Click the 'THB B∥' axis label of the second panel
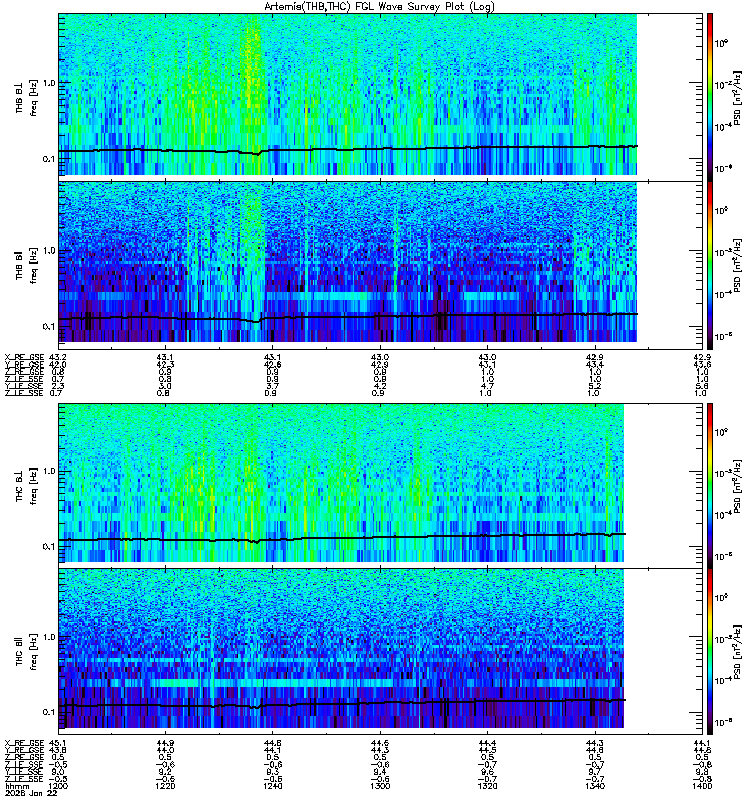 [x=19, y=265]
